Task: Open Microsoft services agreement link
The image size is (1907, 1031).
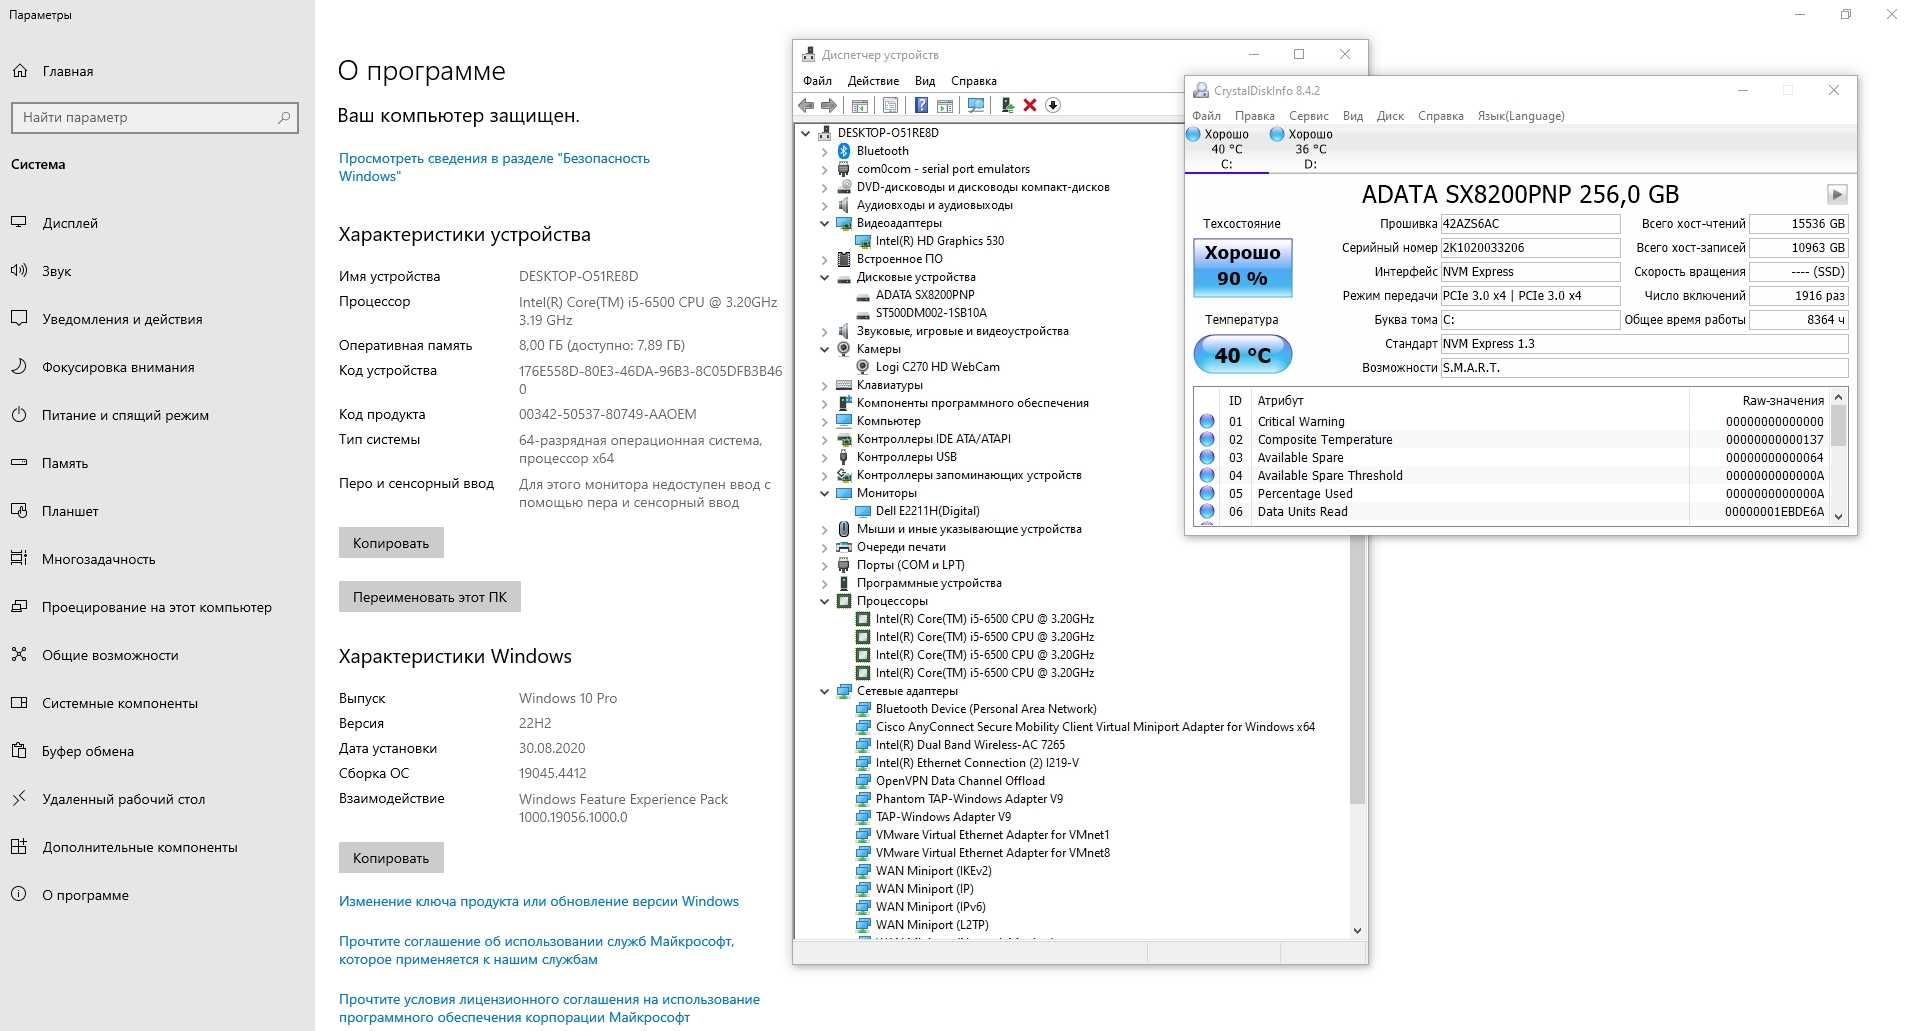Action: 536,950
